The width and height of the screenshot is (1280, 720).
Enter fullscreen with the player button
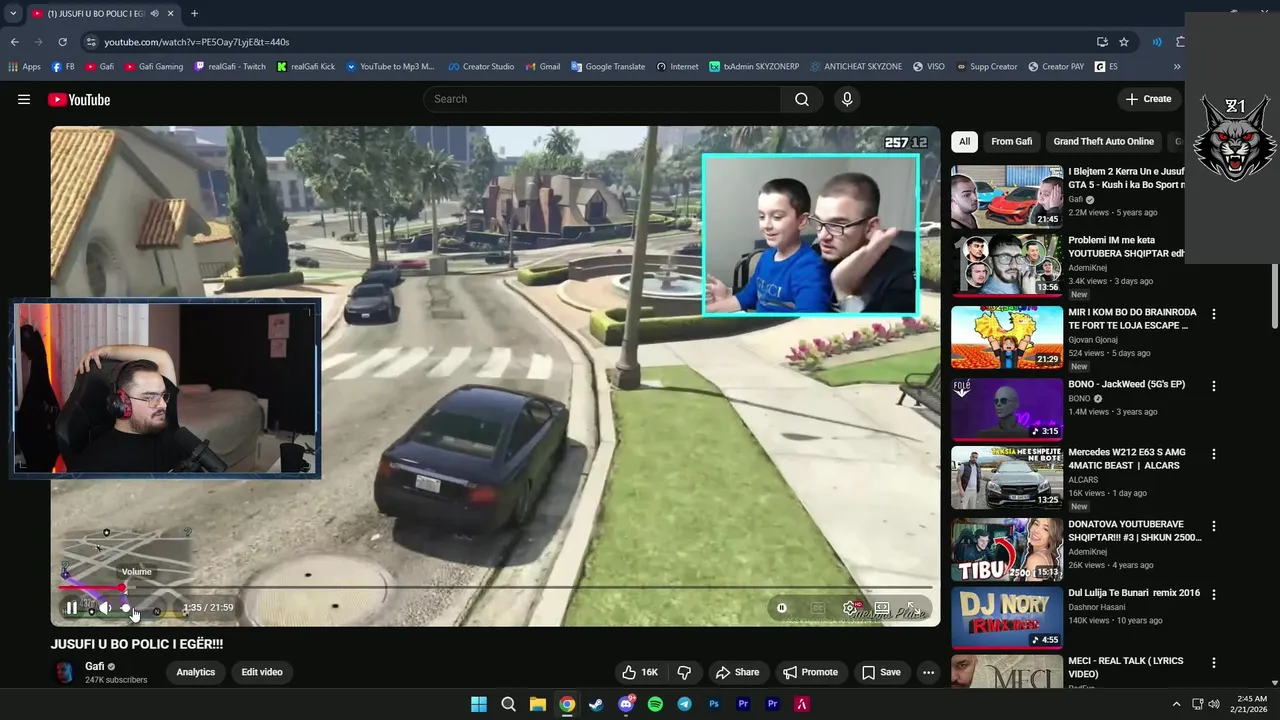click(913, 607)
